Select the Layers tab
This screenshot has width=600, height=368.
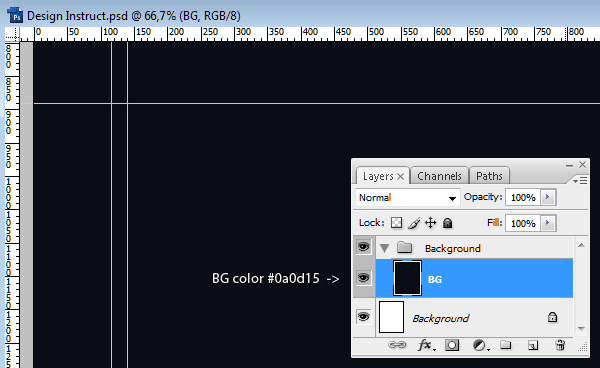pyautogui.click(x=378, y=176)
